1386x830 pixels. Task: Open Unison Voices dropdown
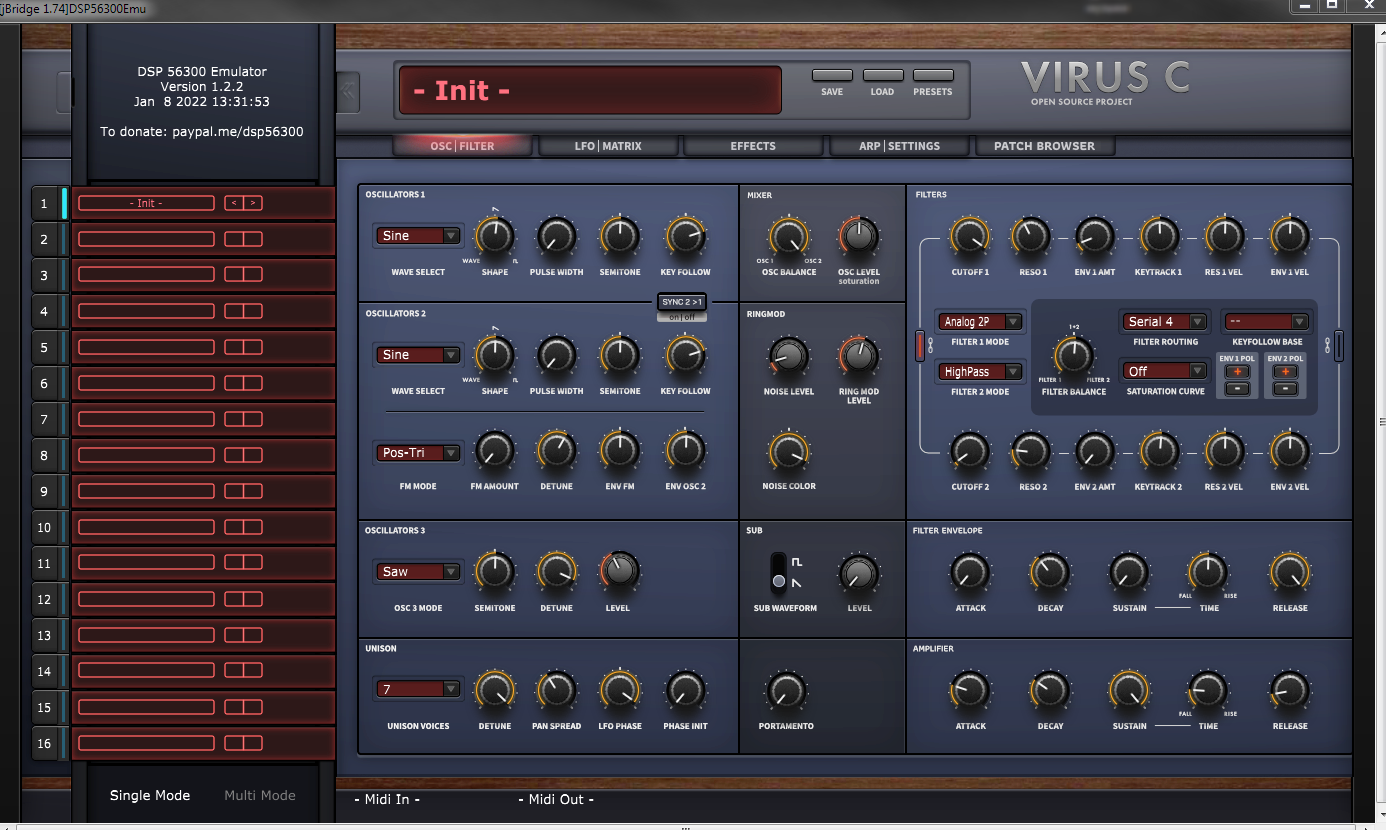pos(419,689)
